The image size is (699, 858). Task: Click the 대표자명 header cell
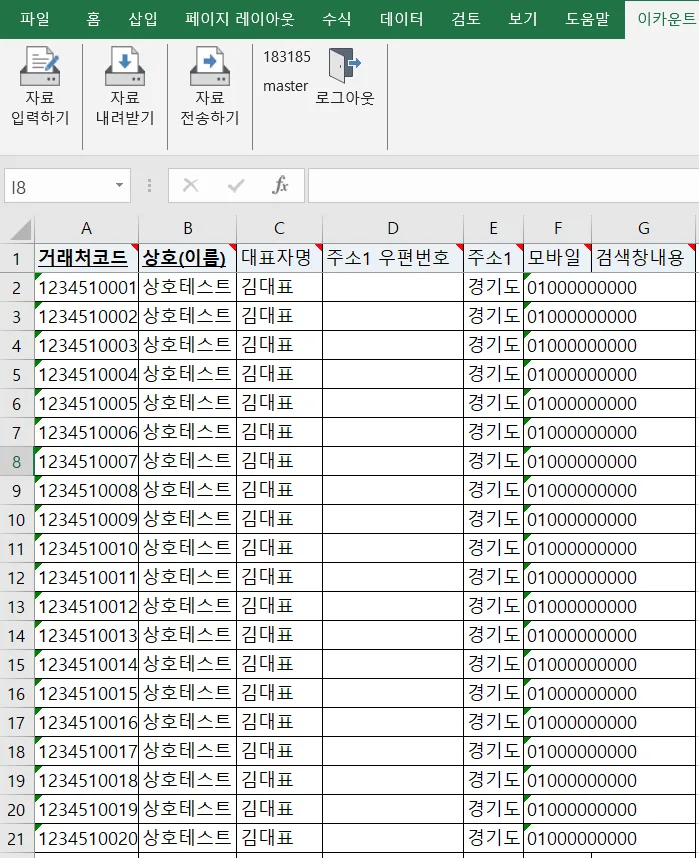[279, 258]
